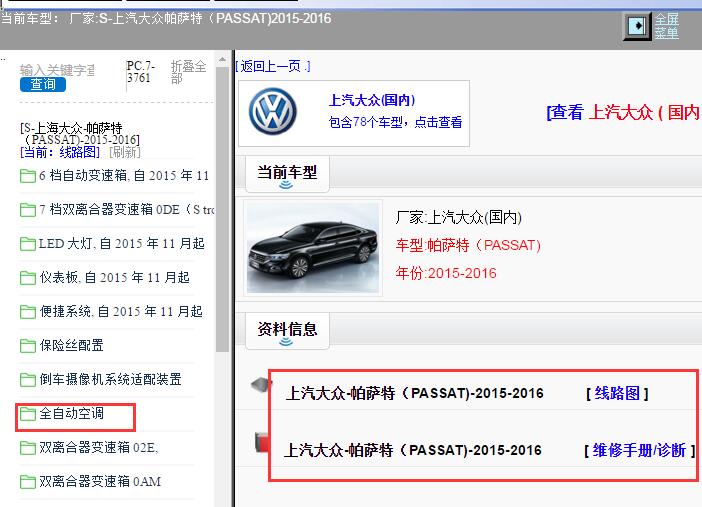Click the [刷新] refresh link
This screenshot has width=702, height=507.
[x=125, y=152]
